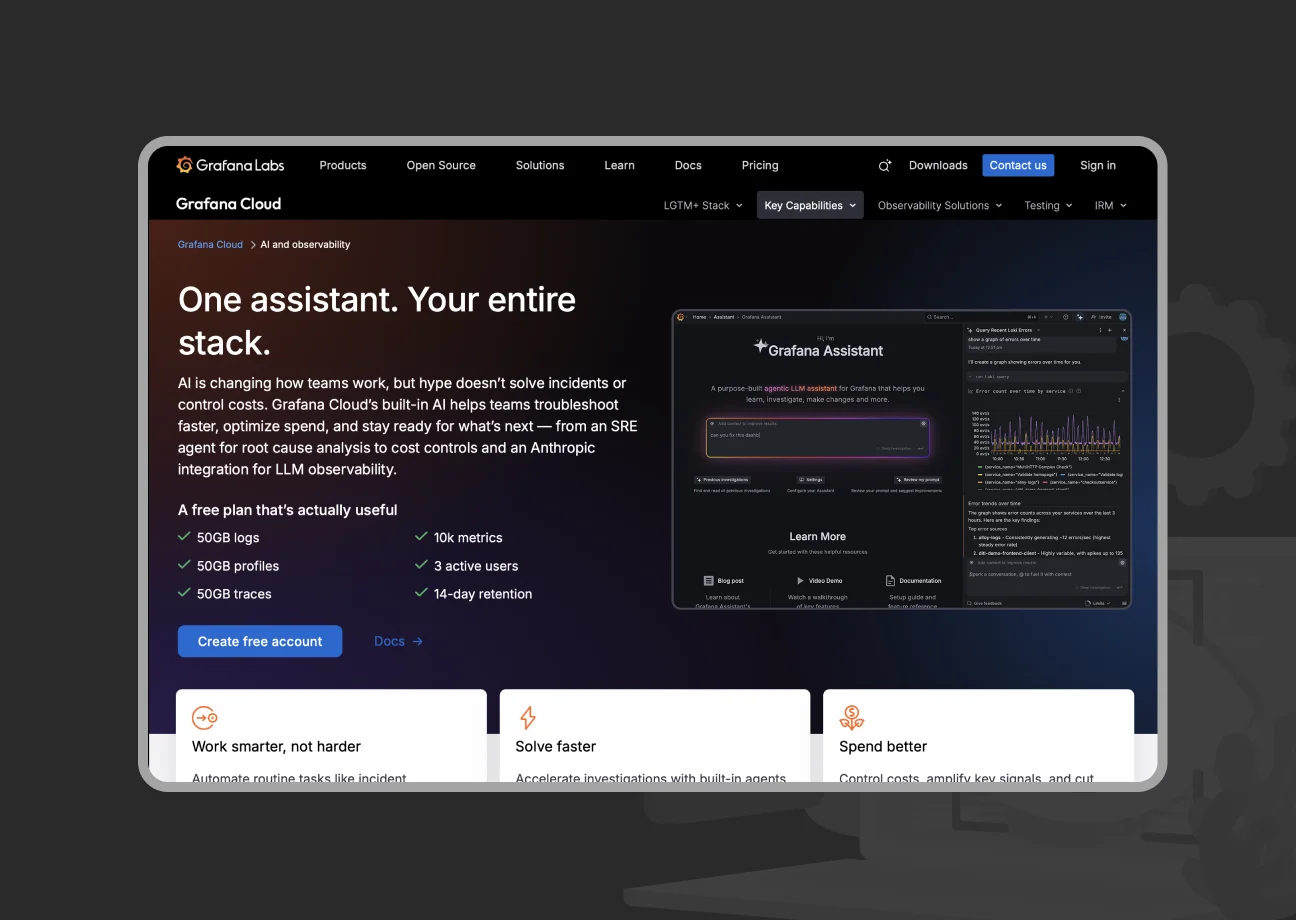Click the 50GB traces text
Image resolution: width=1296 pixels, height=920 pixels.
pyautogui.click(x=234, y=593)
